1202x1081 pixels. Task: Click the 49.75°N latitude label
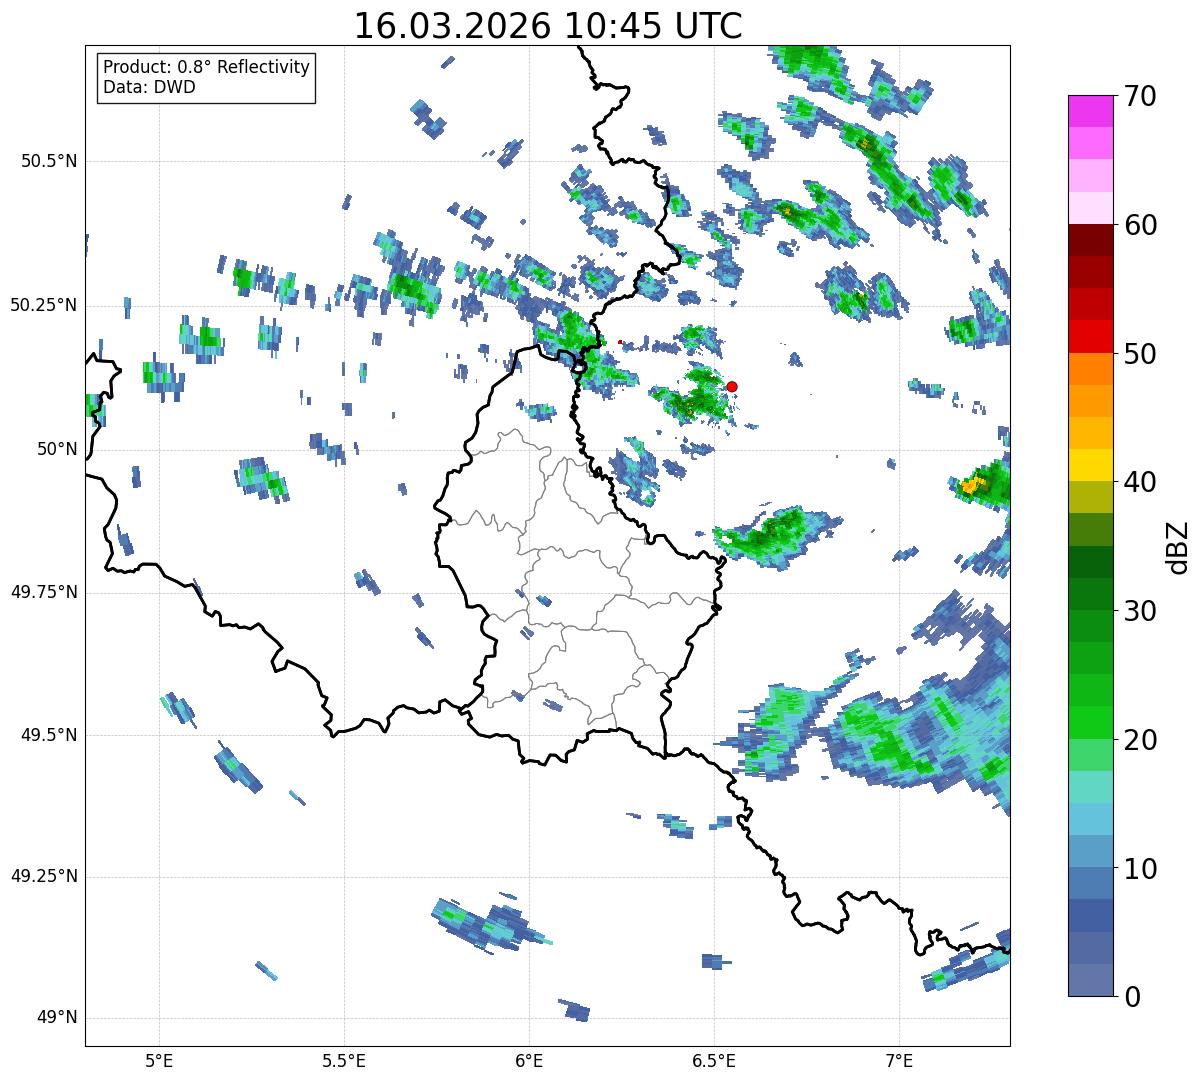point(44,592)
